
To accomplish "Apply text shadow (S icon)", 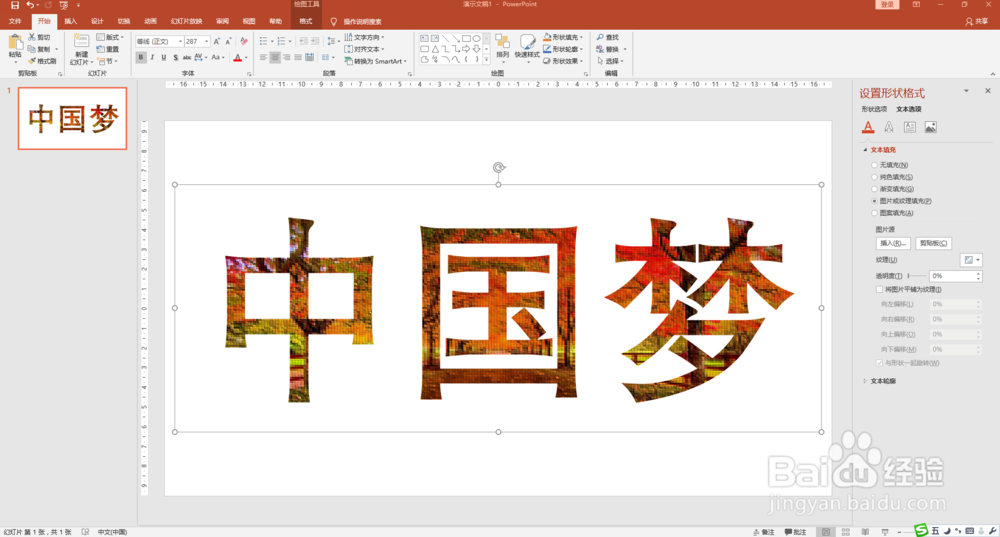I will tap(175, 57).
